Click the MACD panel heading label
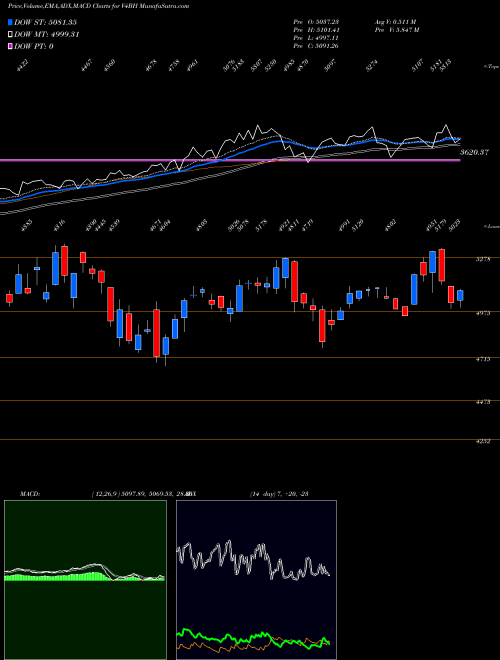 [30, 494]
